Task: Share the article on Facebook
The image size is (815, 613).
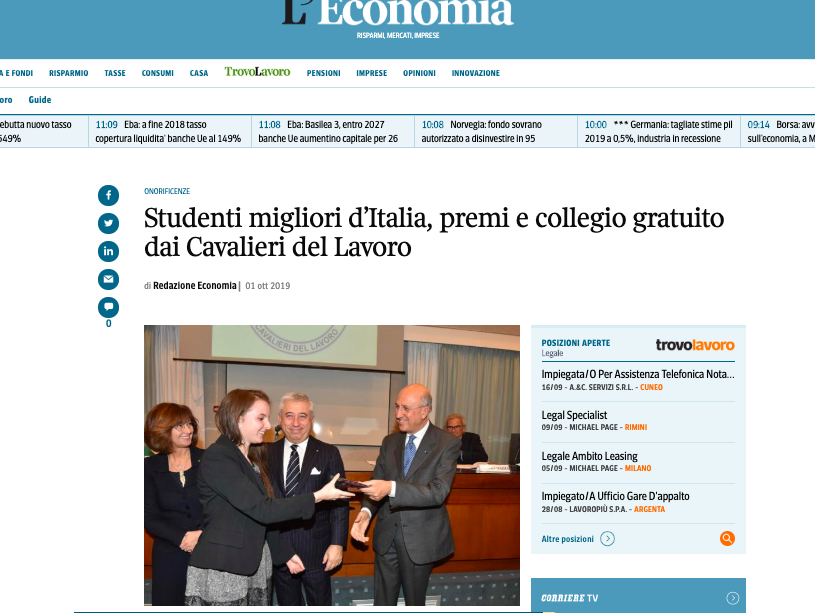Action: click(x=108, y=195)
